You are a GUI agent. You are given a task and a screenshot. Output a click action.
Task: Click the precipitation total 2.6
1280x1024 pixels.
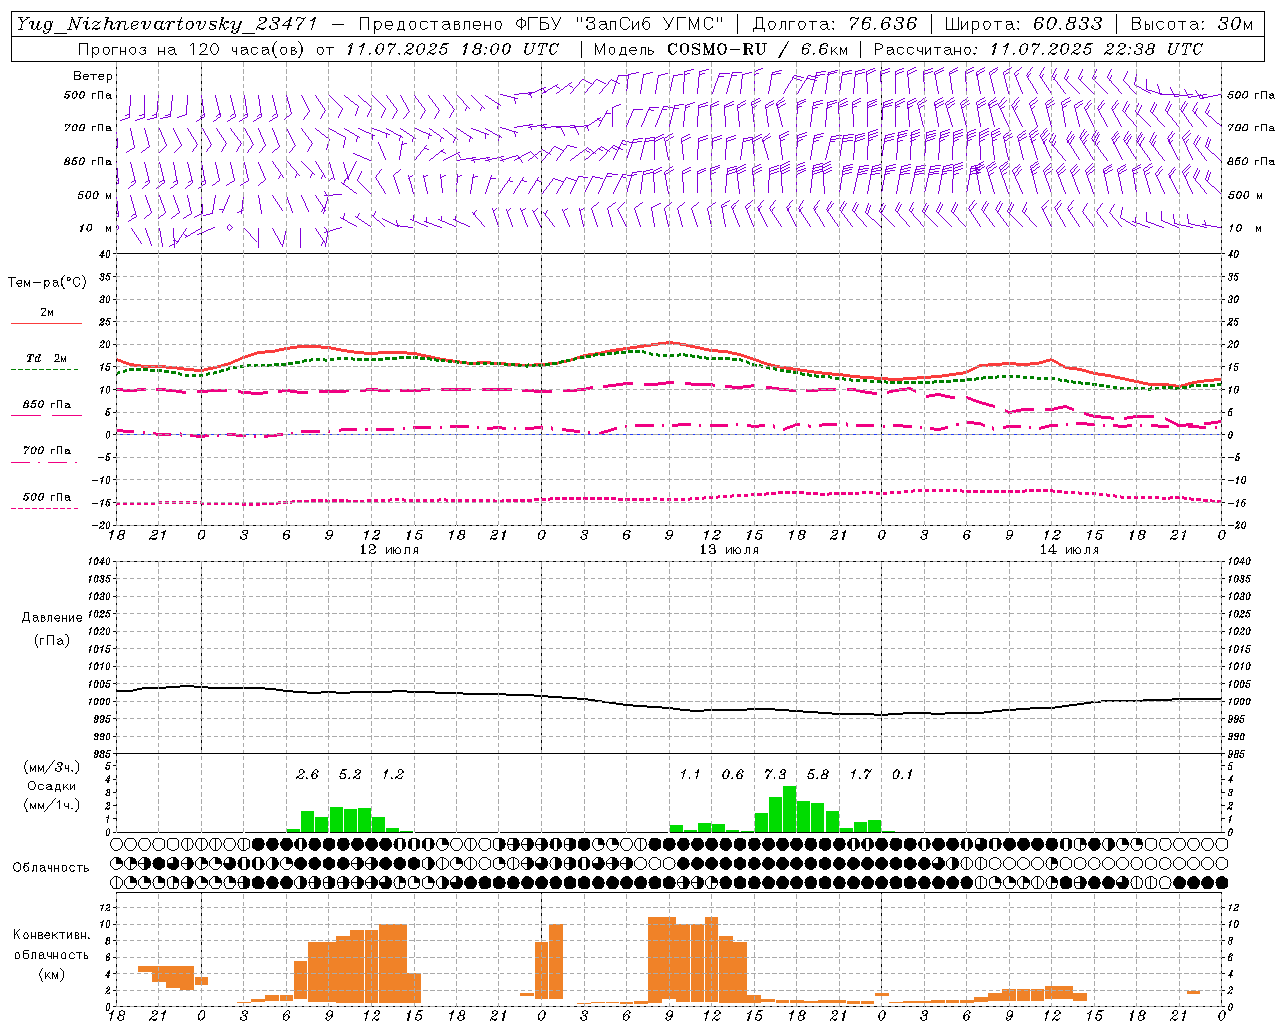307,775
